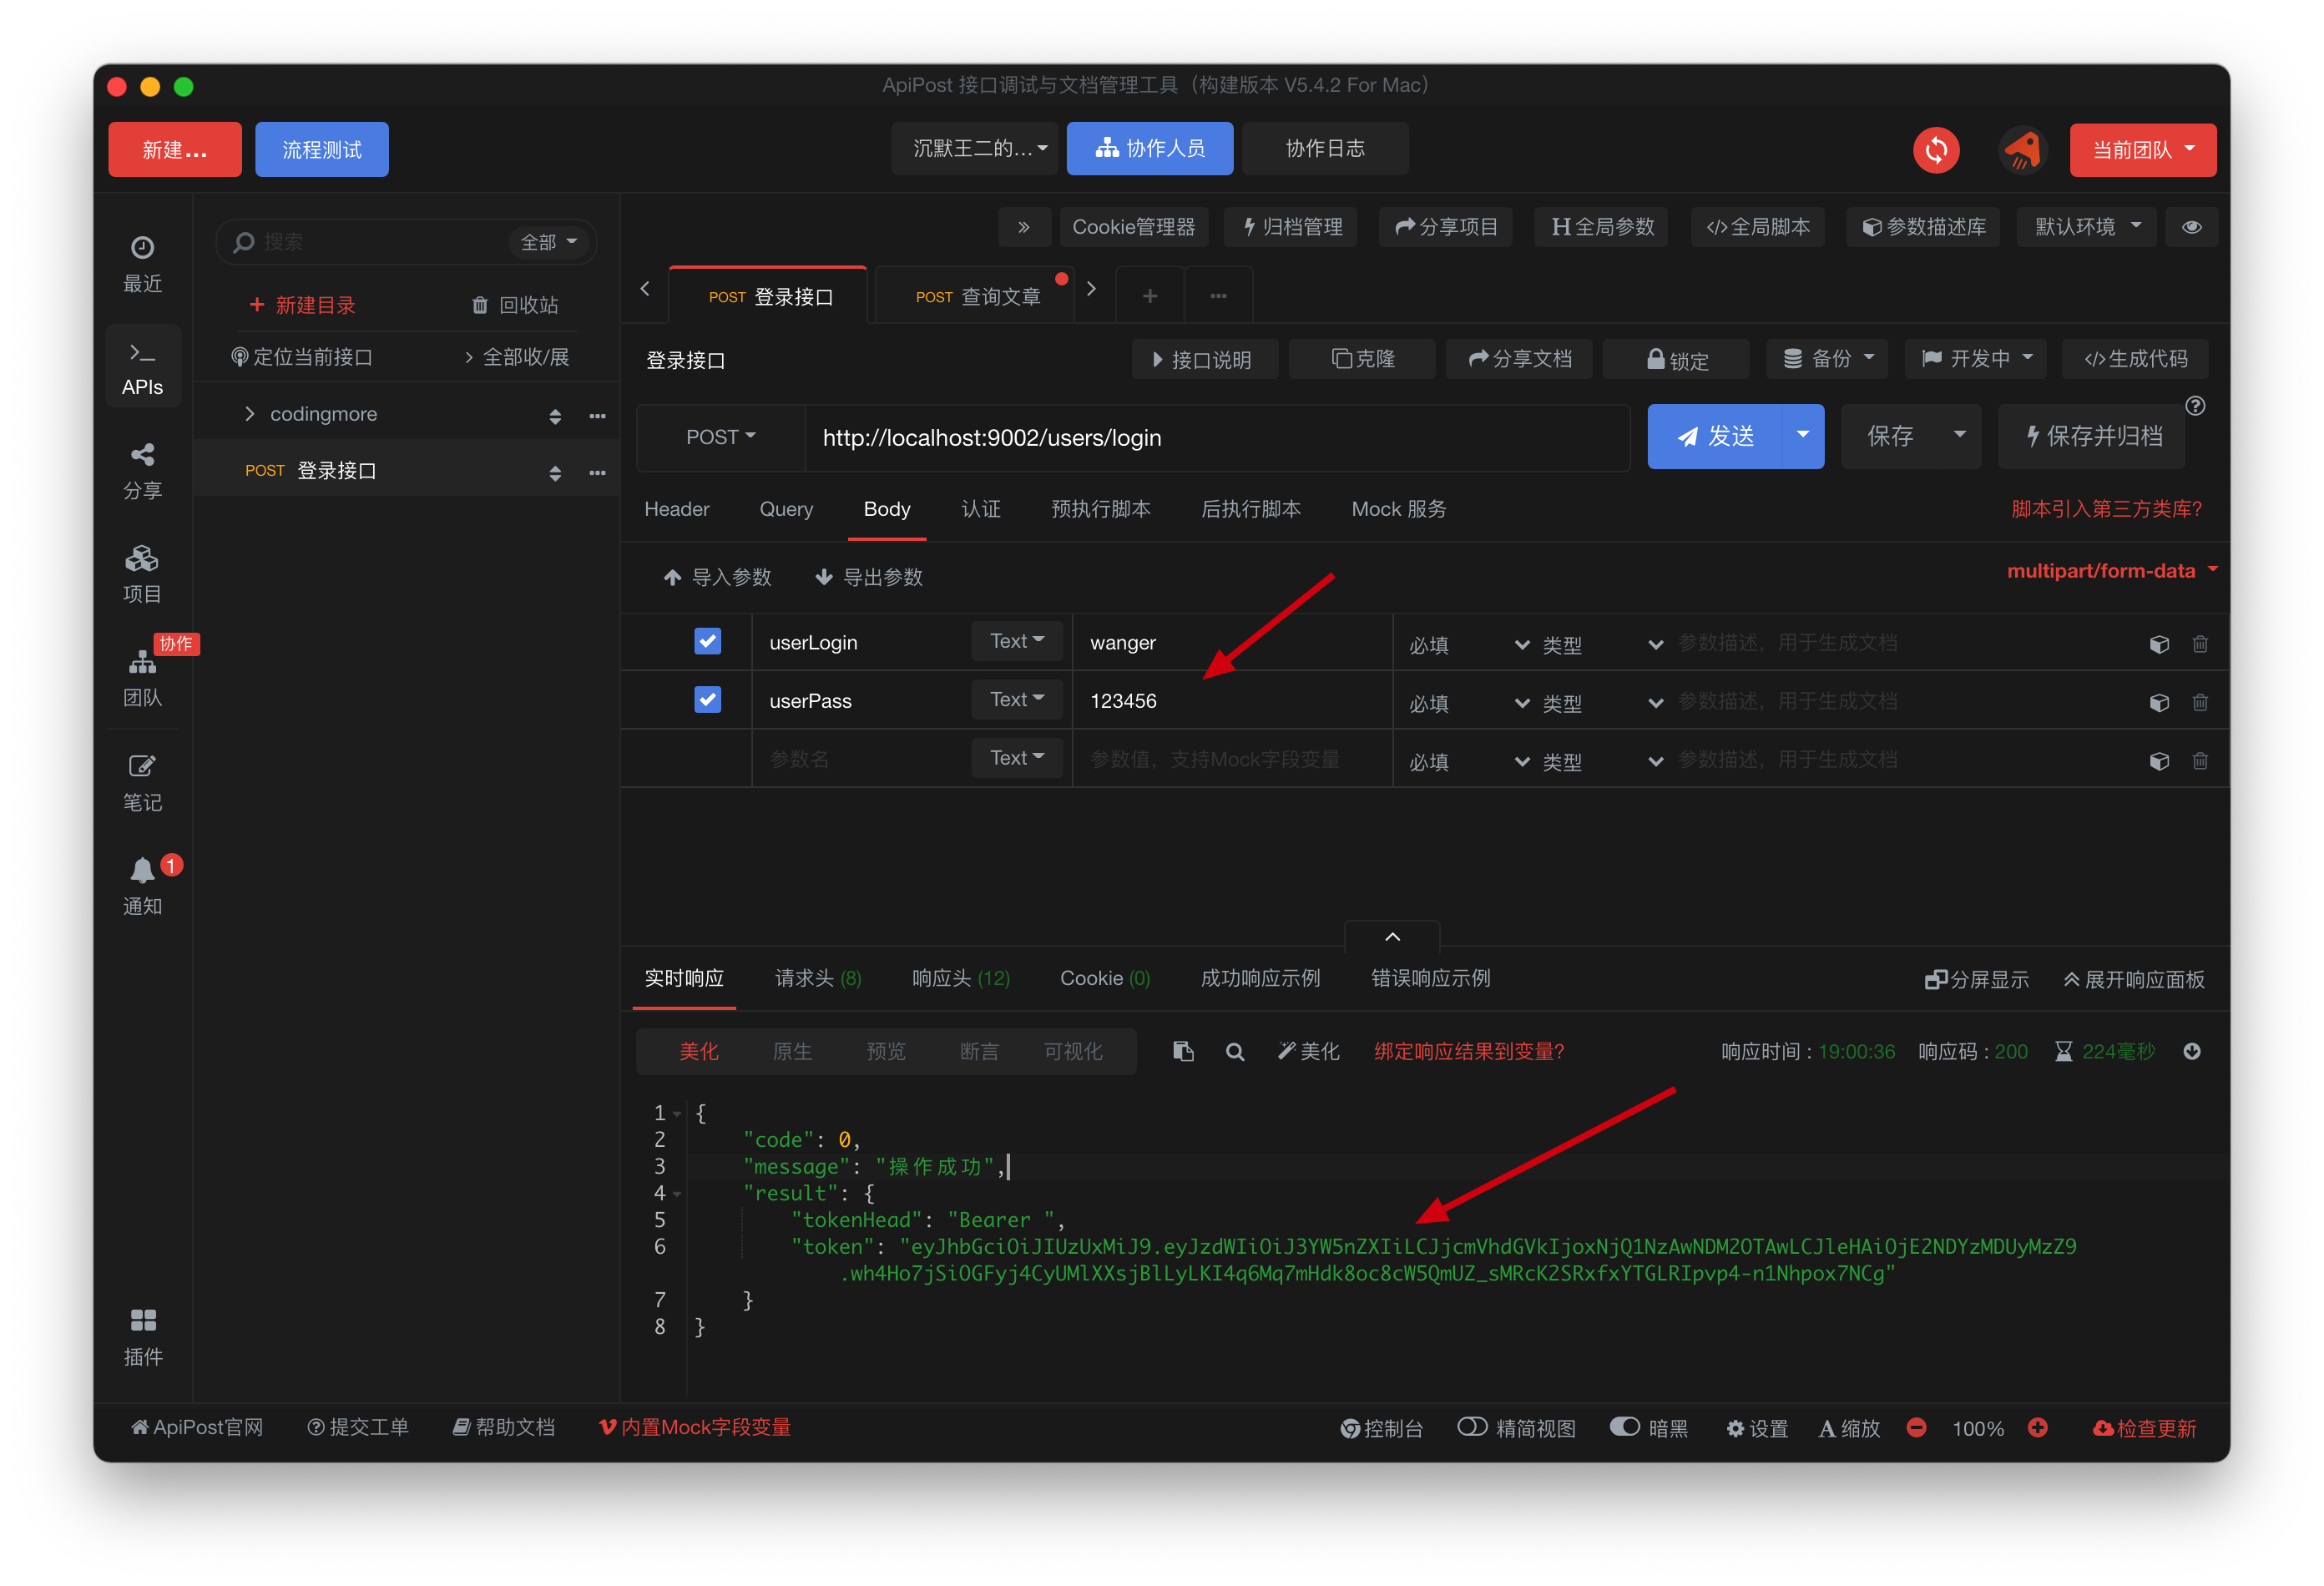Viewport: 2324px width, 1586px height.
Task: Click the 发送 send button
Action: coord(1715,436)
